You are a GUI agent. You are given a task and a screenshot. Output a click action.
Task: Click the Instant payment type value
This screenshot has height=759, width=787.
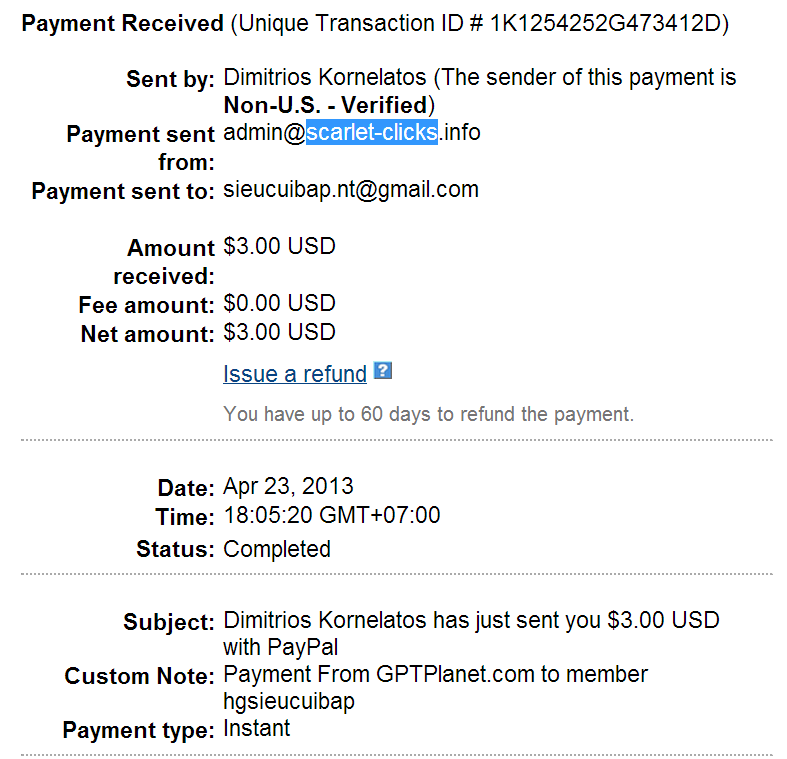point(257,728)
